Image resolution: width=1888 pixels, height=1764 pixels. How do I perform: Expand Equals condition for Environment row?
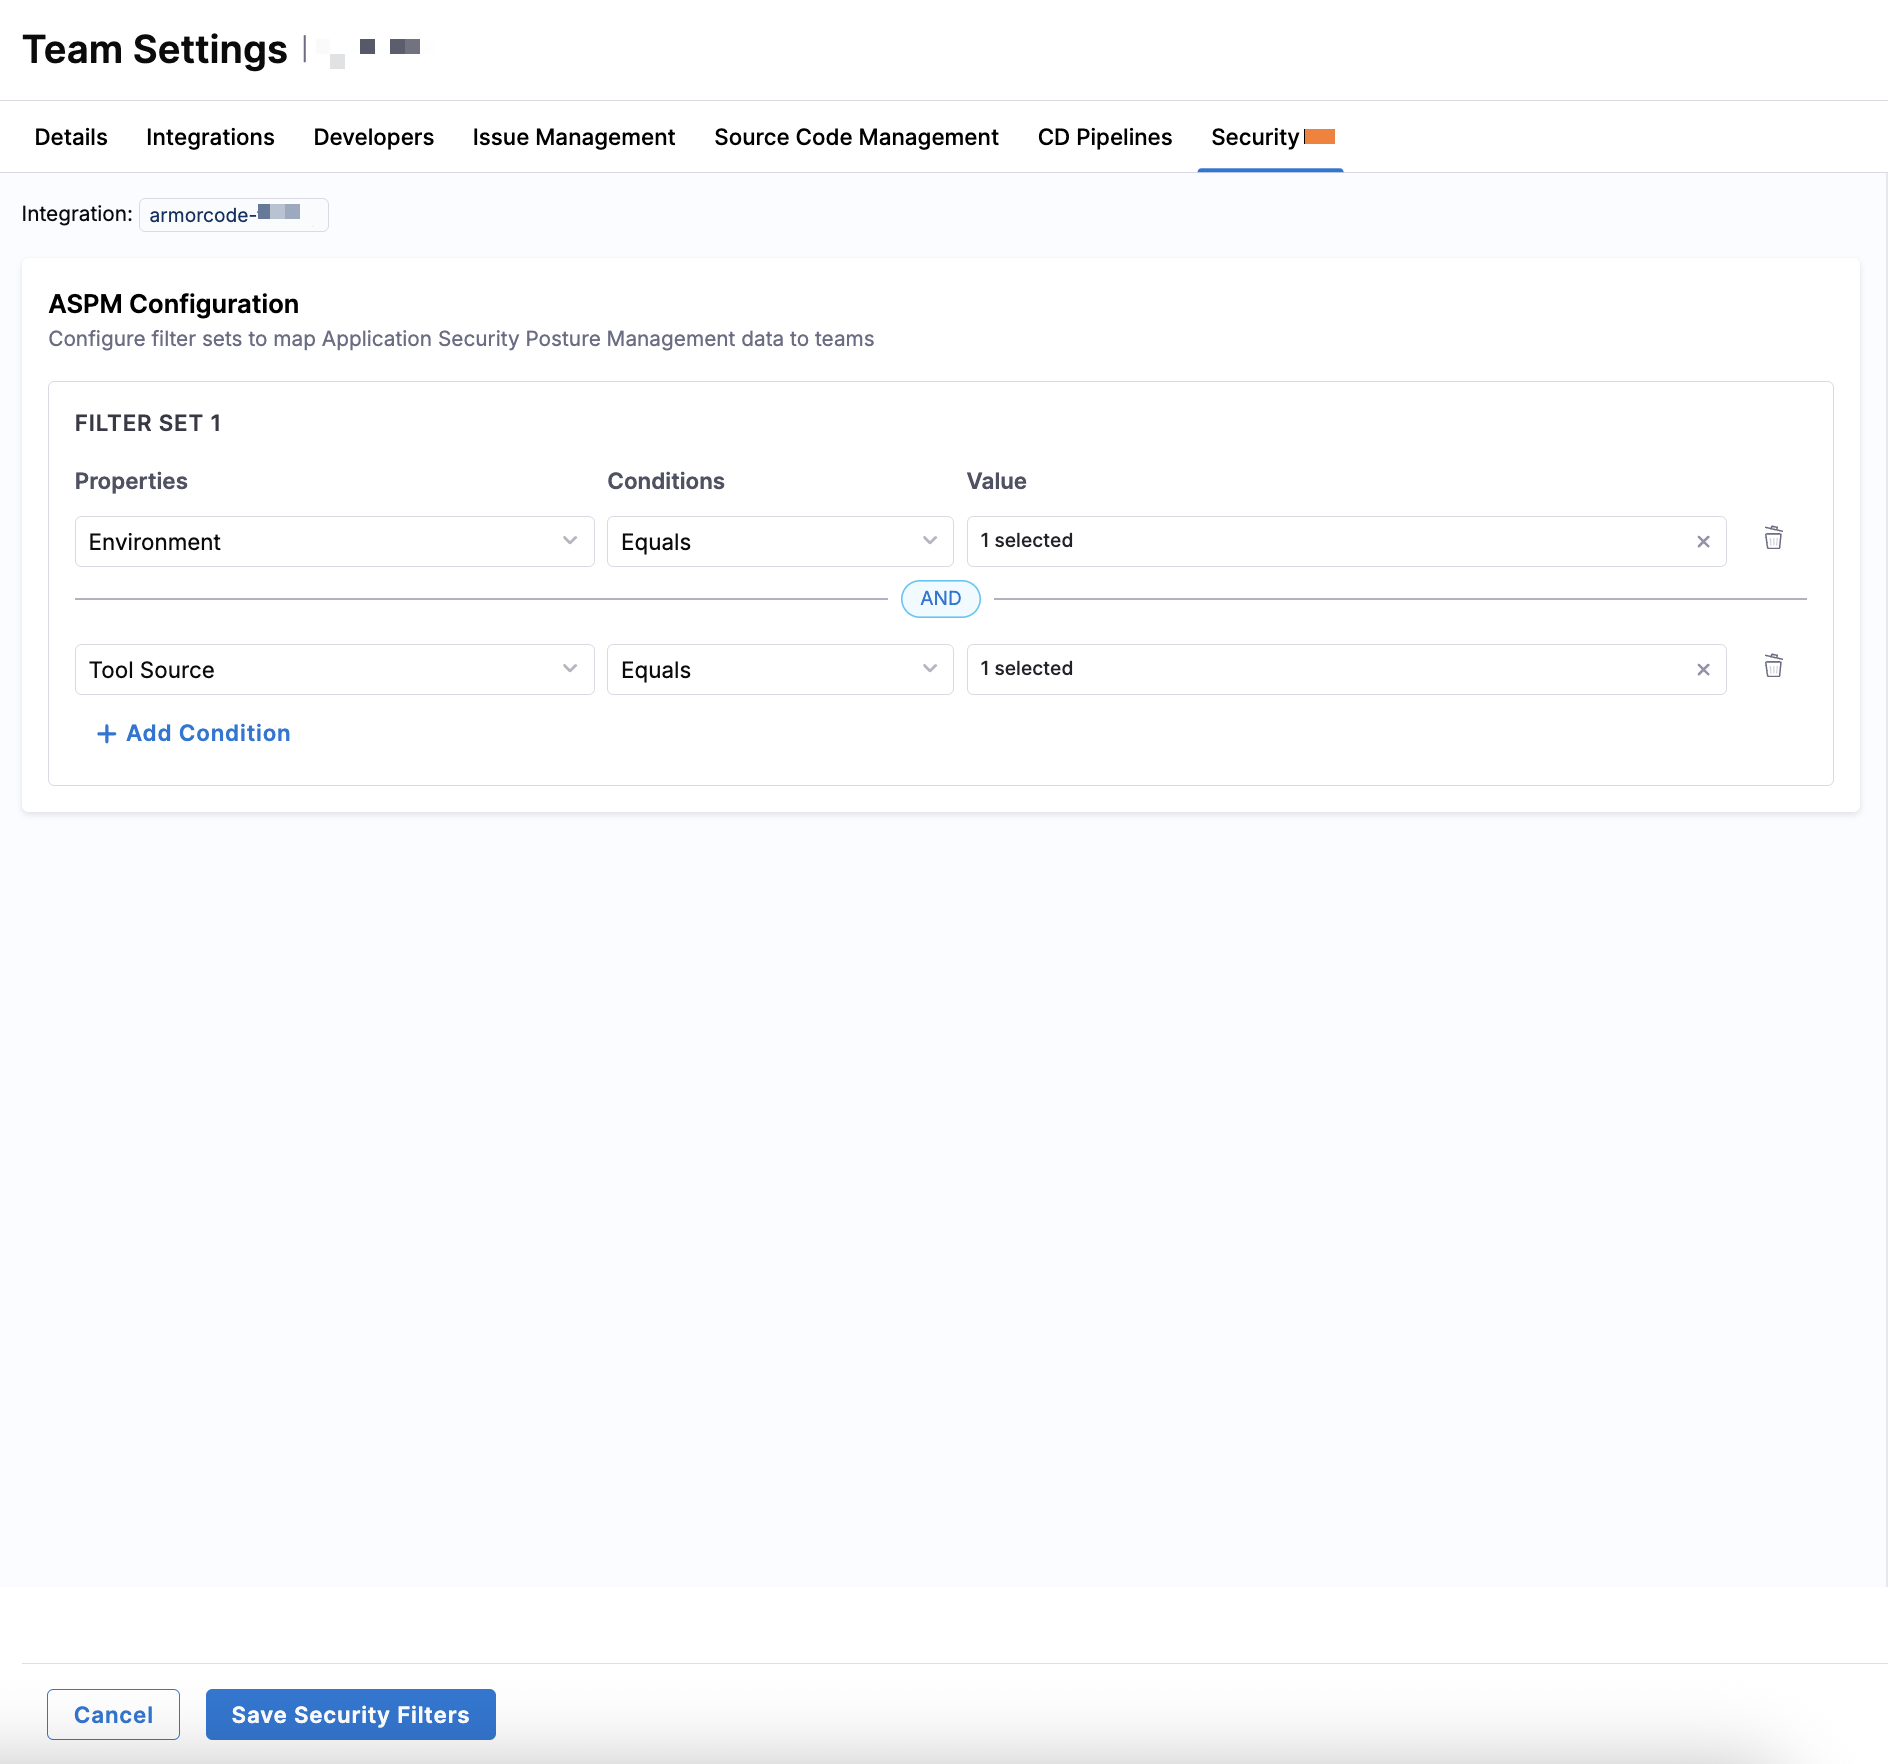779,542
